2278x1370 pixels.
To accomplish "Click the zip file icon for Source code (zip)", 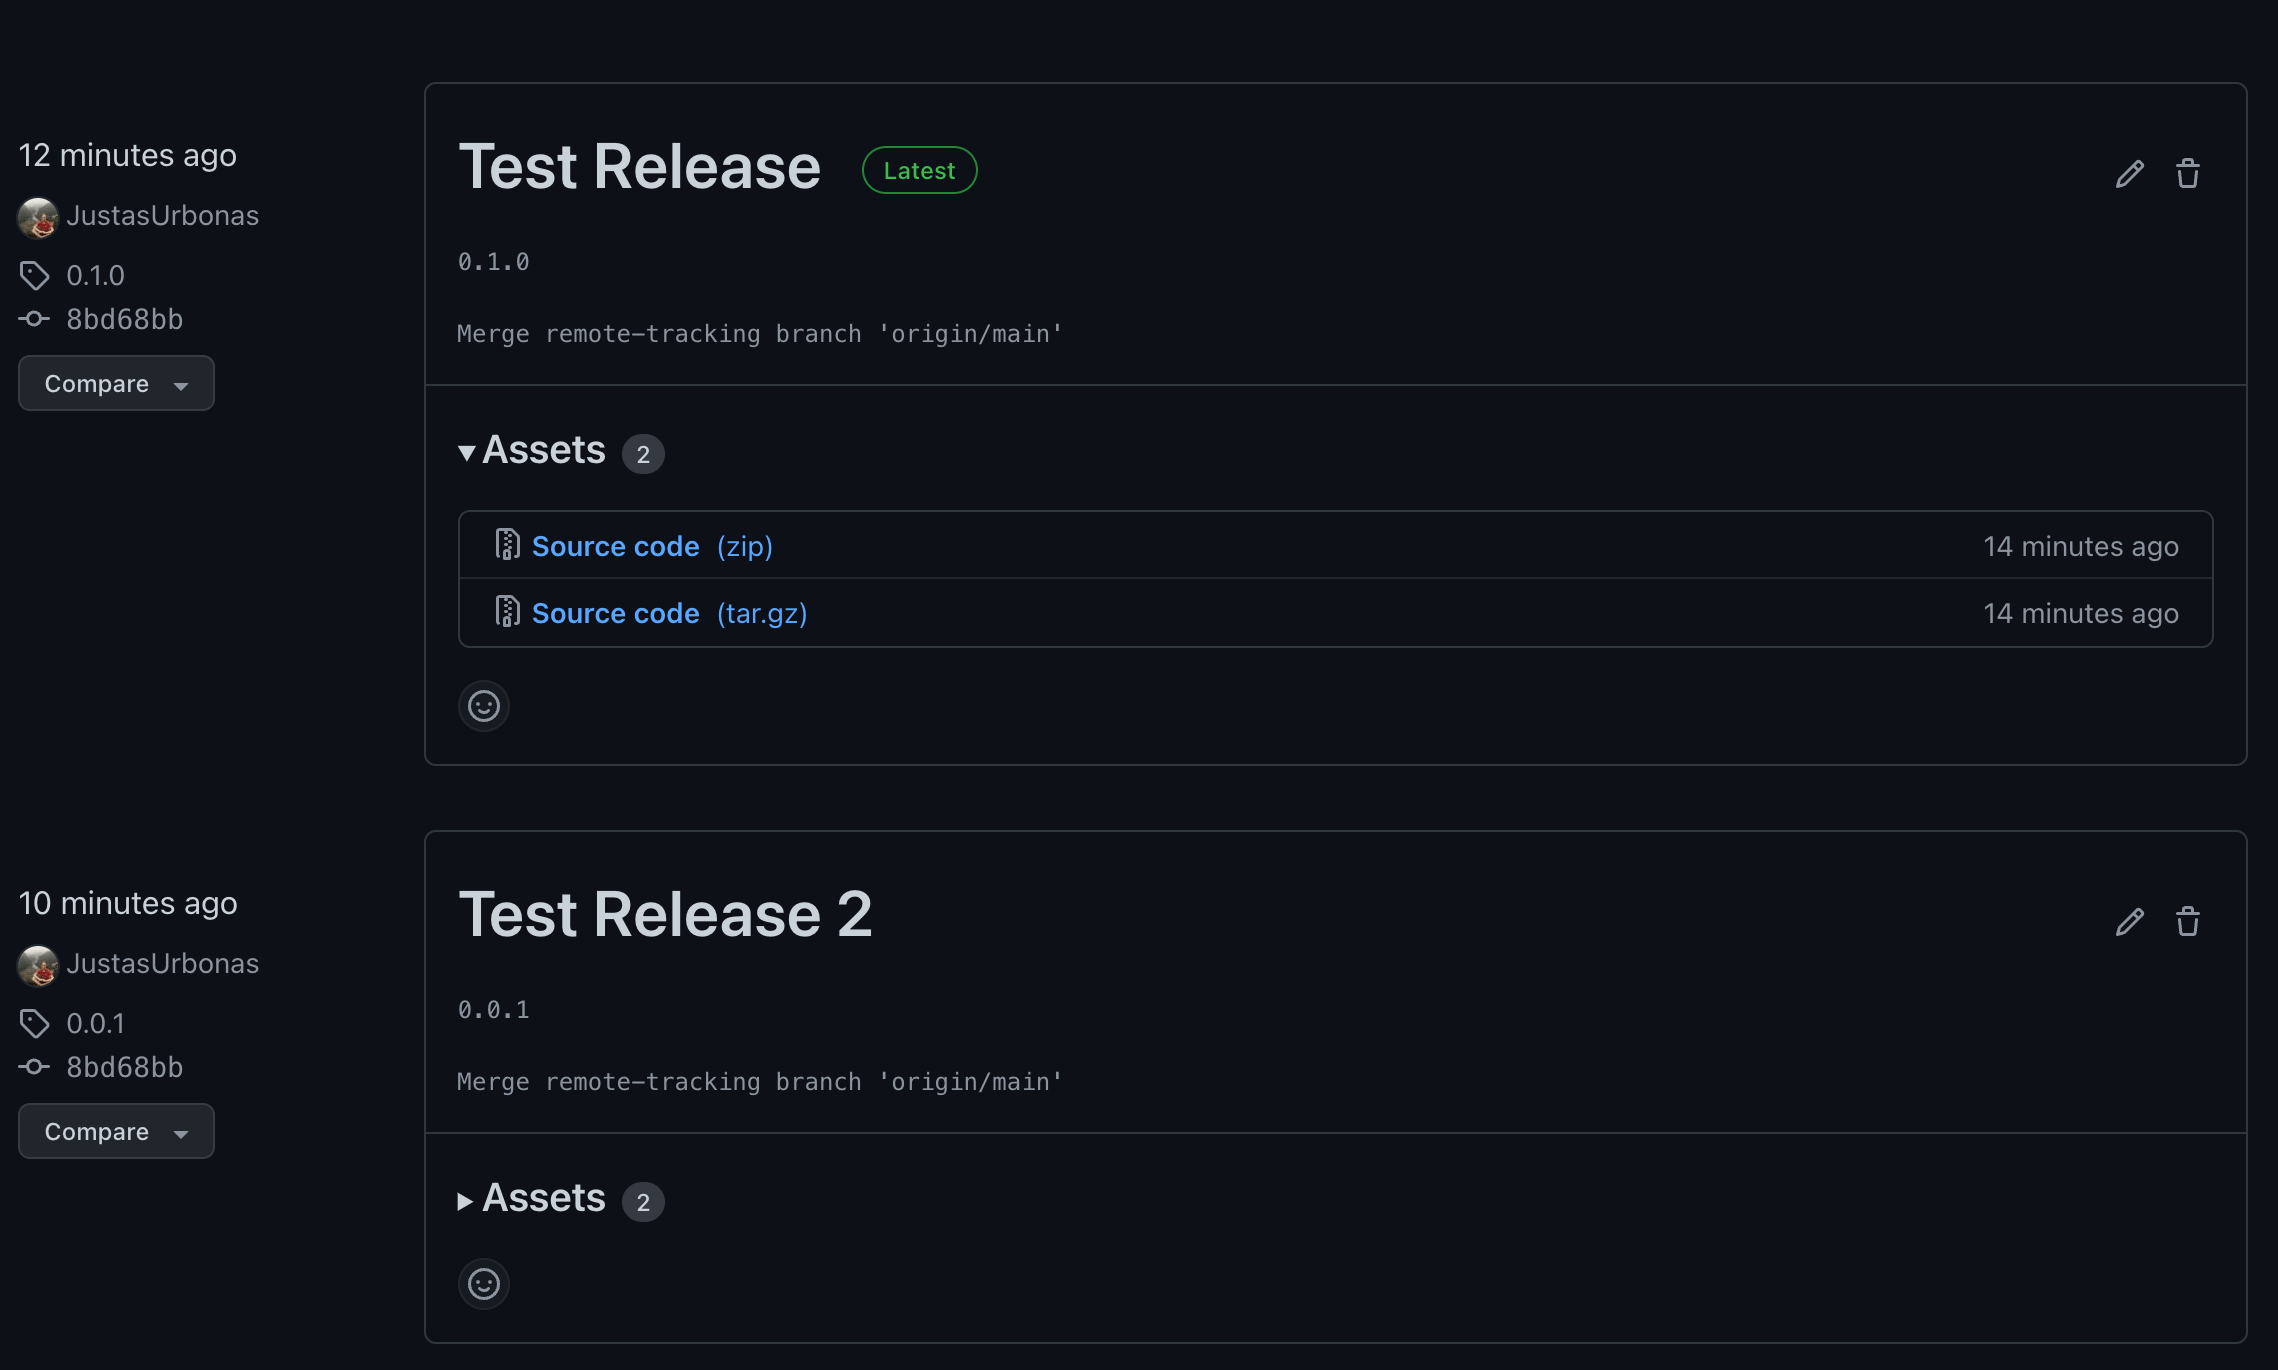I will (507, 545).
